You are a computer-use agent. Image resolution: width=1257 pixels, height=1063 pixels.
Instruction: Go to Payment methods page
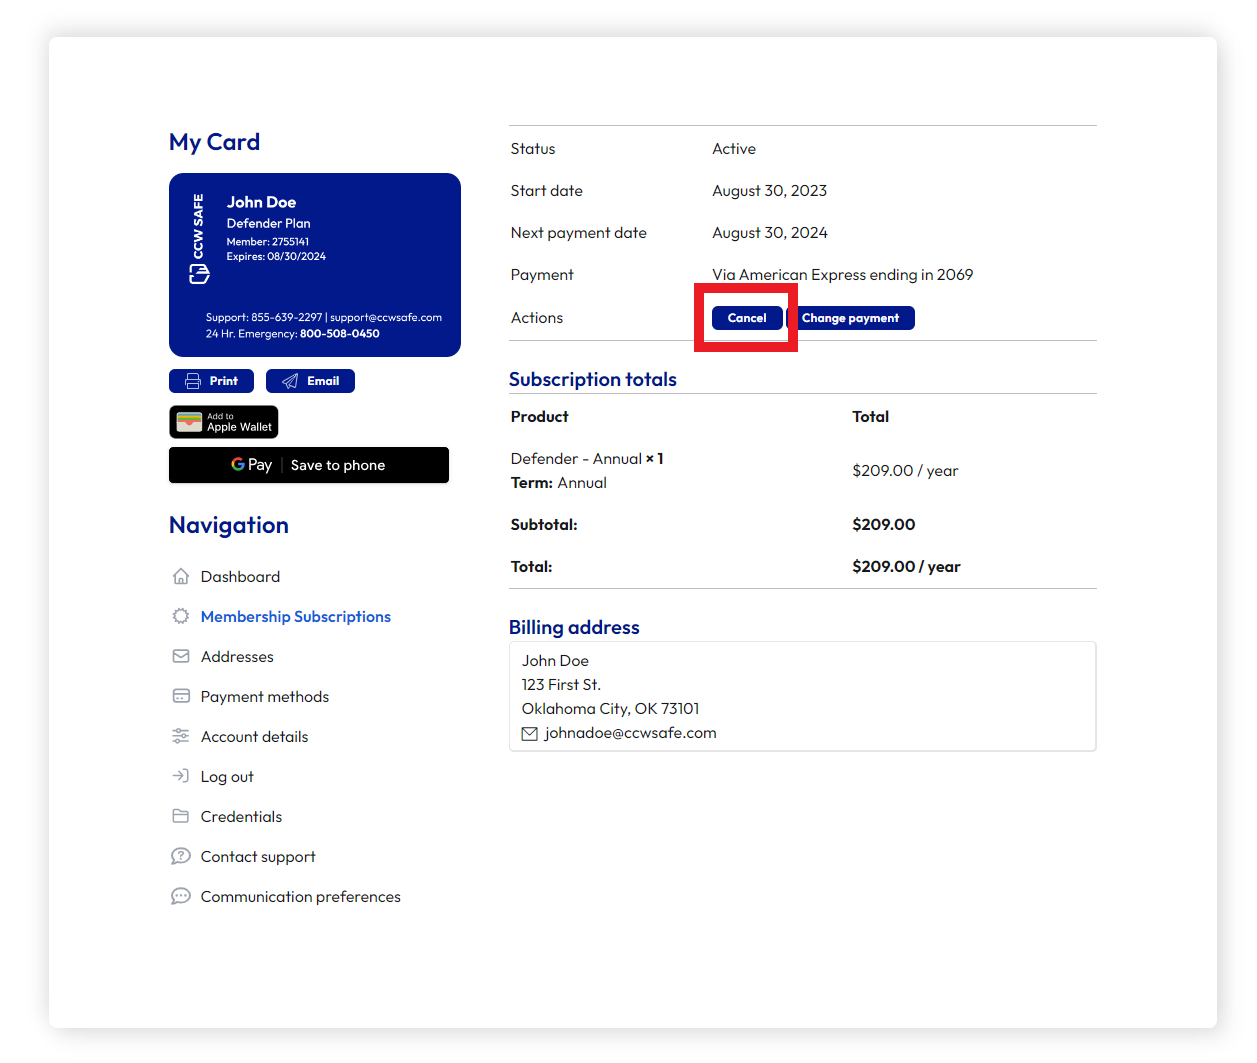pos(265,696)
